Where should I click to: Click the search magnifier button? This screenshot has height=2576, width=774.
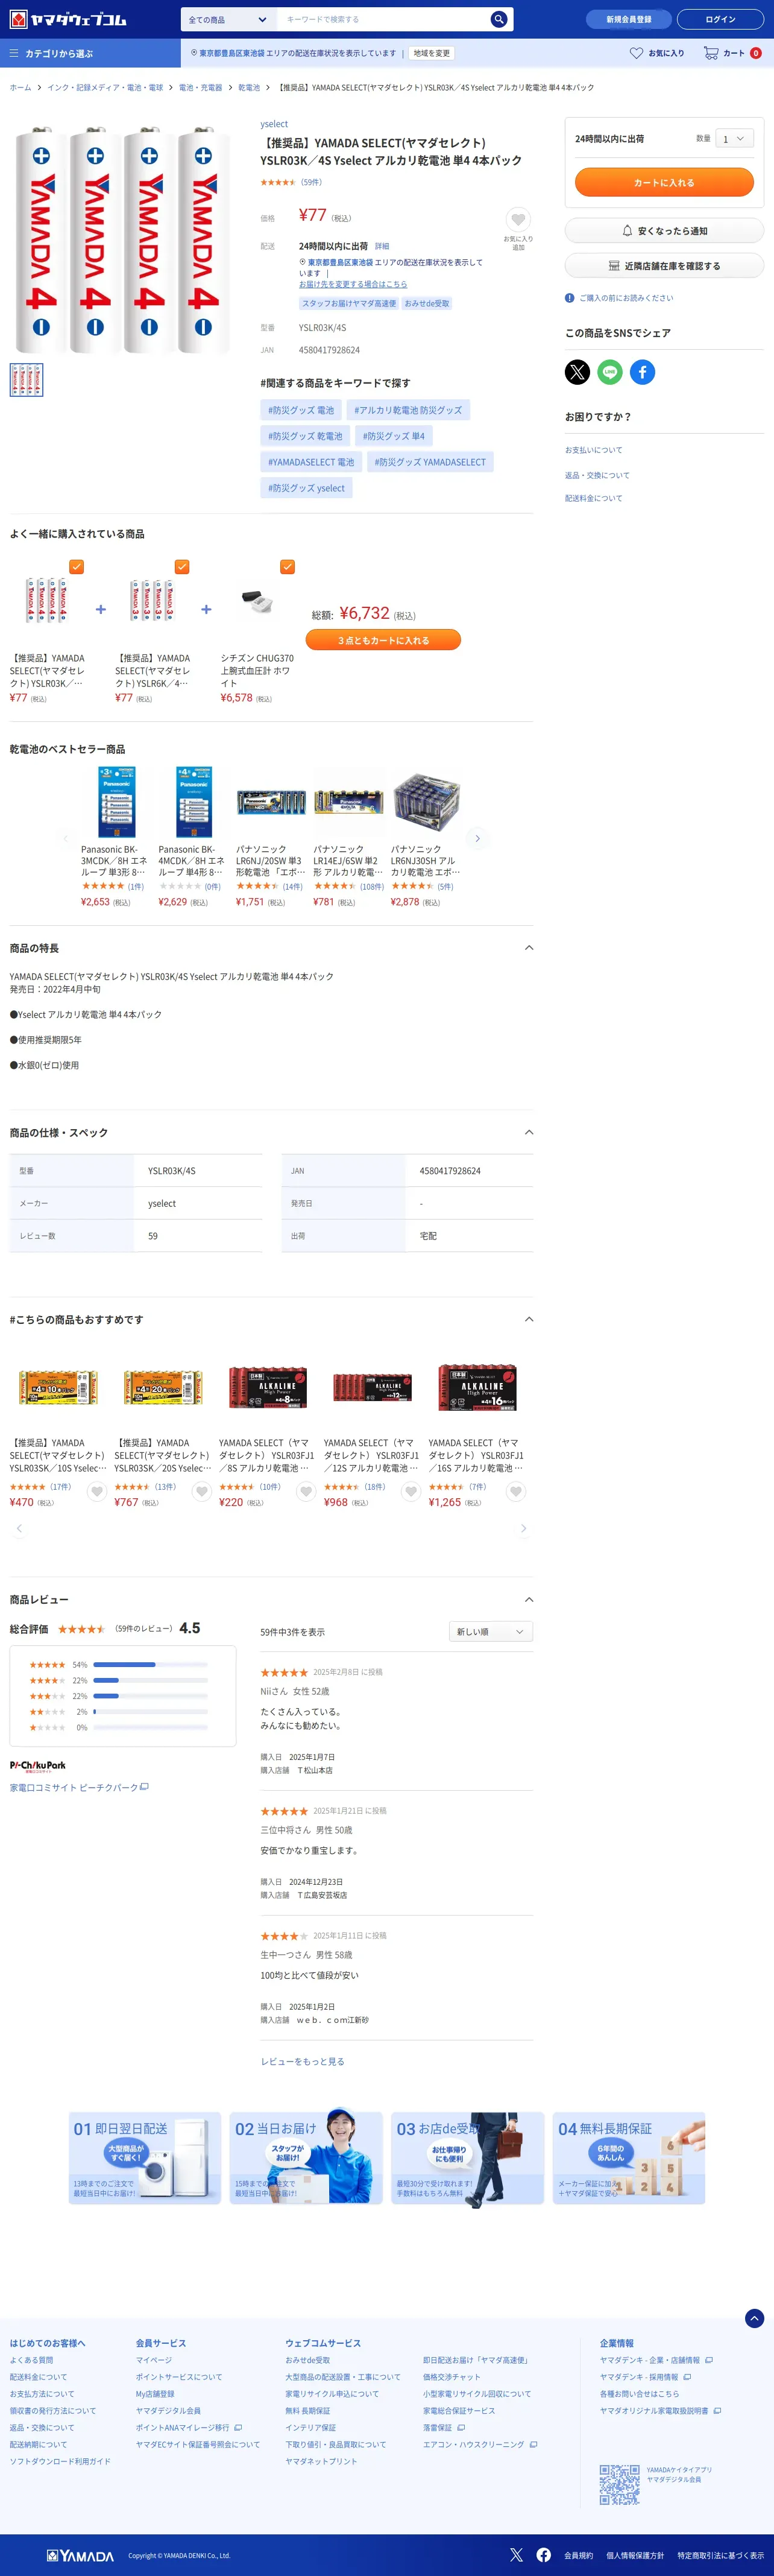click(498, 19)
